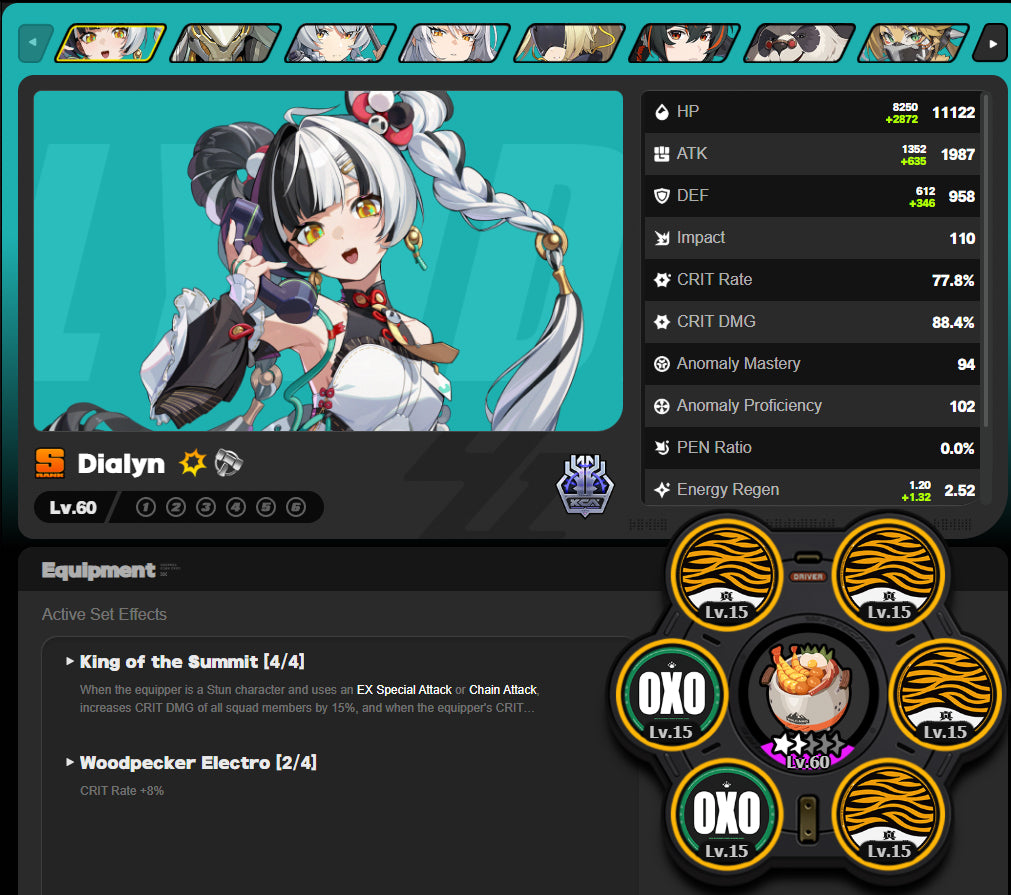Click the Impact stat icon
This screenshot has width=1011, height=895.
(x=662, y=238)
